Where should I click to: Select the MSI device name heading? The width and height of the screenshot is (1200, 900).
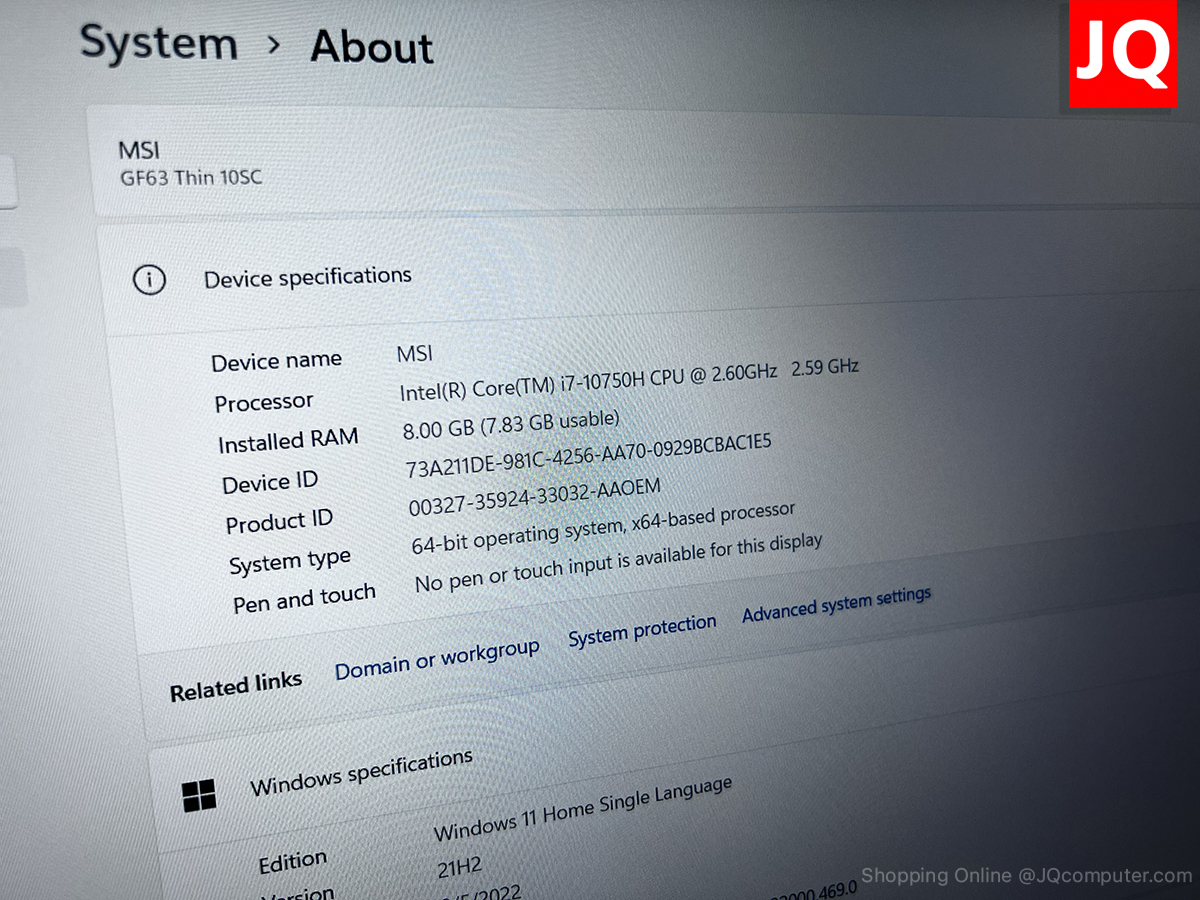(139, 151)
